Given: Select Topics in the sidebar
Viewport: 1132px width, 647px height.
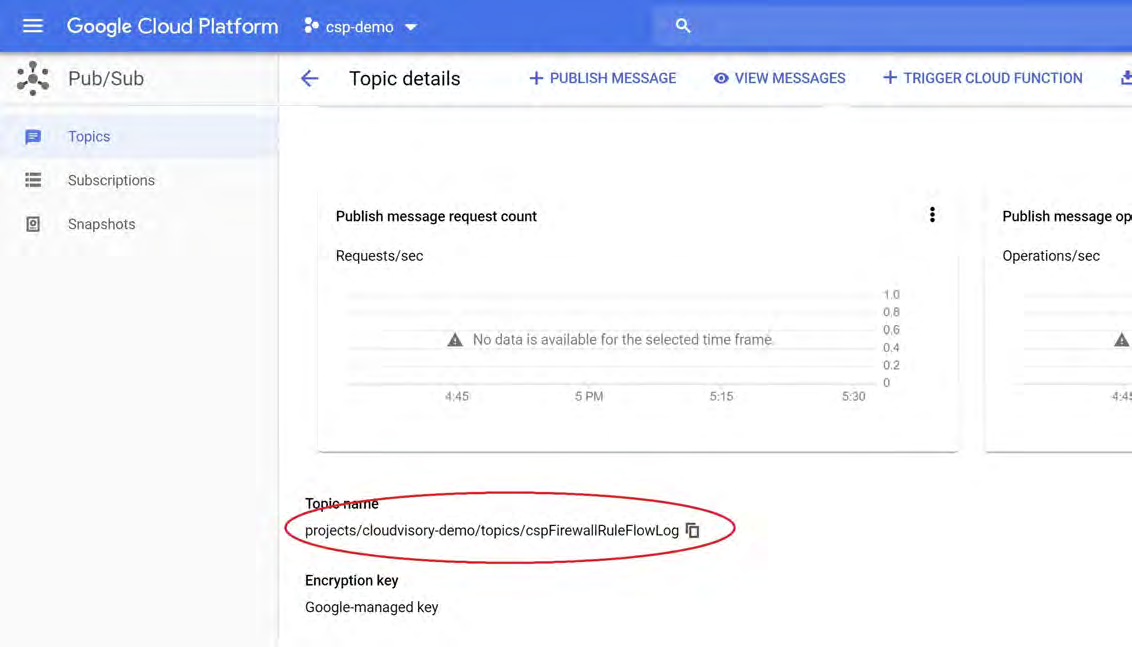Looking at the screenshot, I should pos(139,136).
